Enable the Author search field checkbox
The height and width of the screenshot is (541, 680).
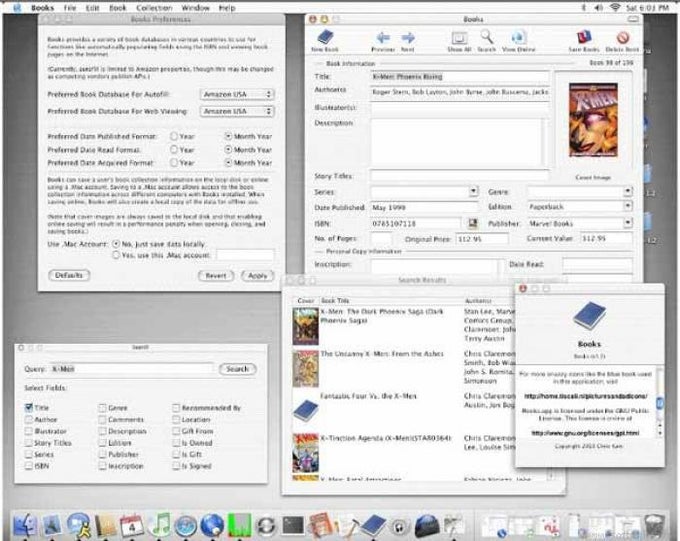tap(29, 419)
